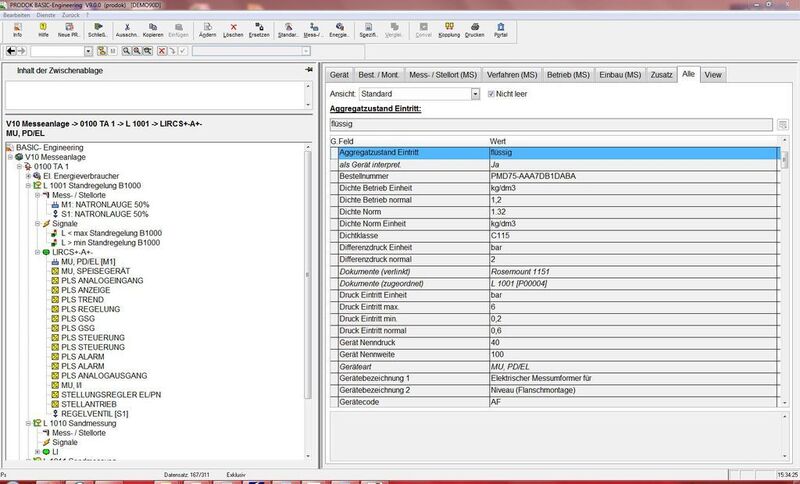Select PLS TREND in the tree

(x=82, y=299)
